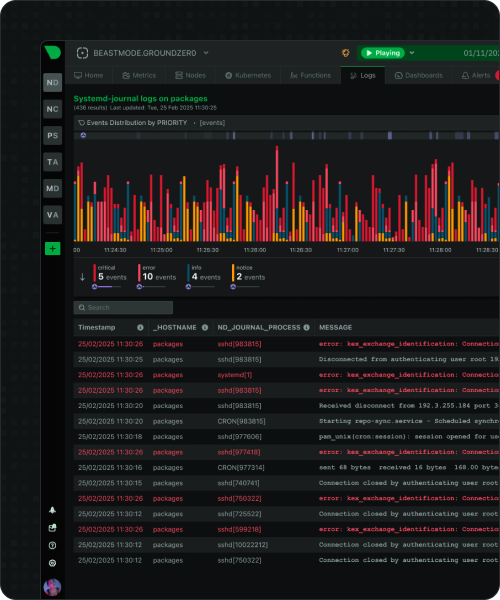Open the date time picker in header

point(481,53)
